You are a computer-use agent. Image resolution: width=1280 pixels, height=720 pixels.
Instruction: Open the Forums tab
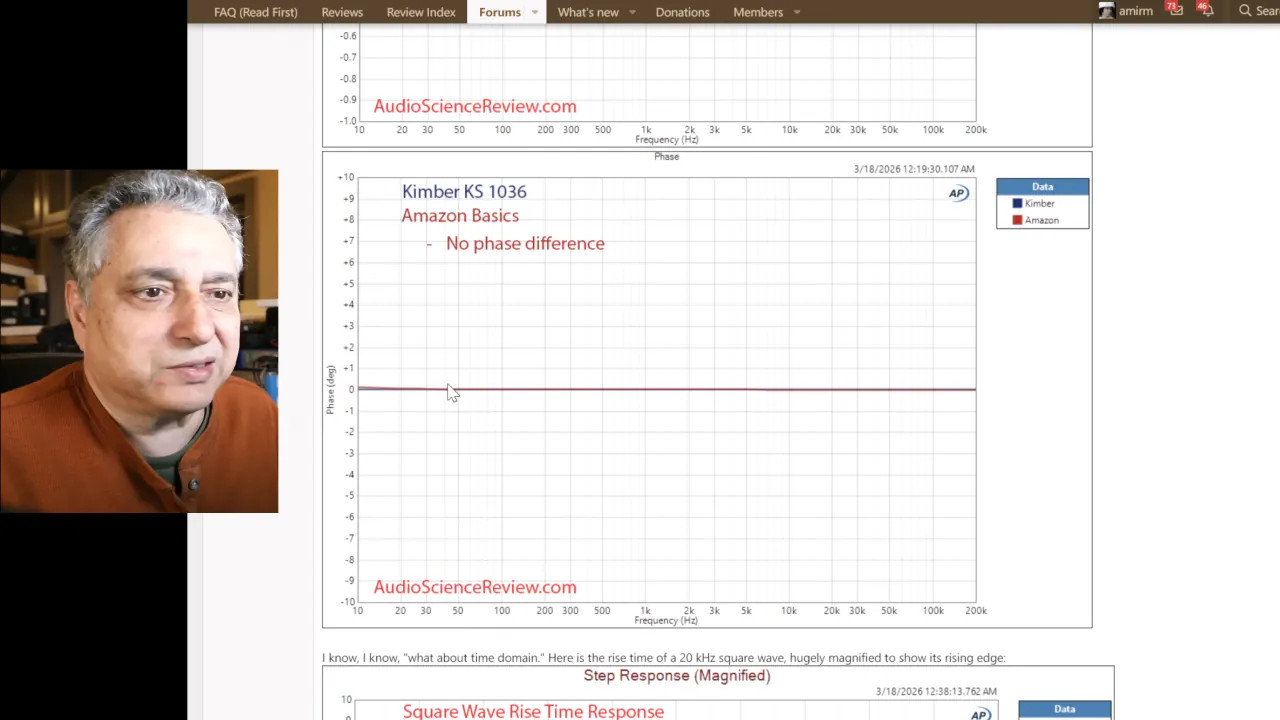point(499,12)
